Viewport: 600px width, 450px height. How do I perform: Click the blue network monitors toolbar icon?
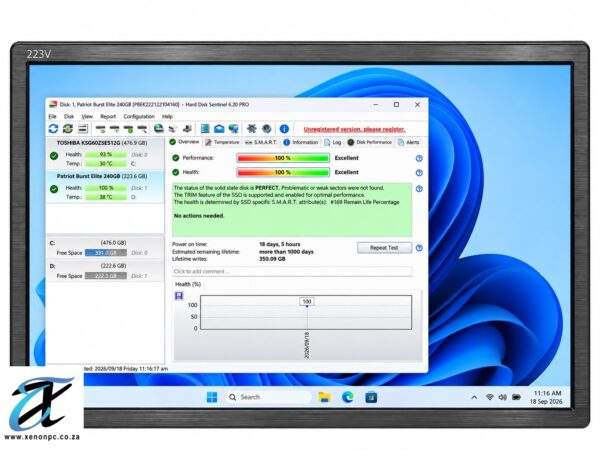pos(233,129)
